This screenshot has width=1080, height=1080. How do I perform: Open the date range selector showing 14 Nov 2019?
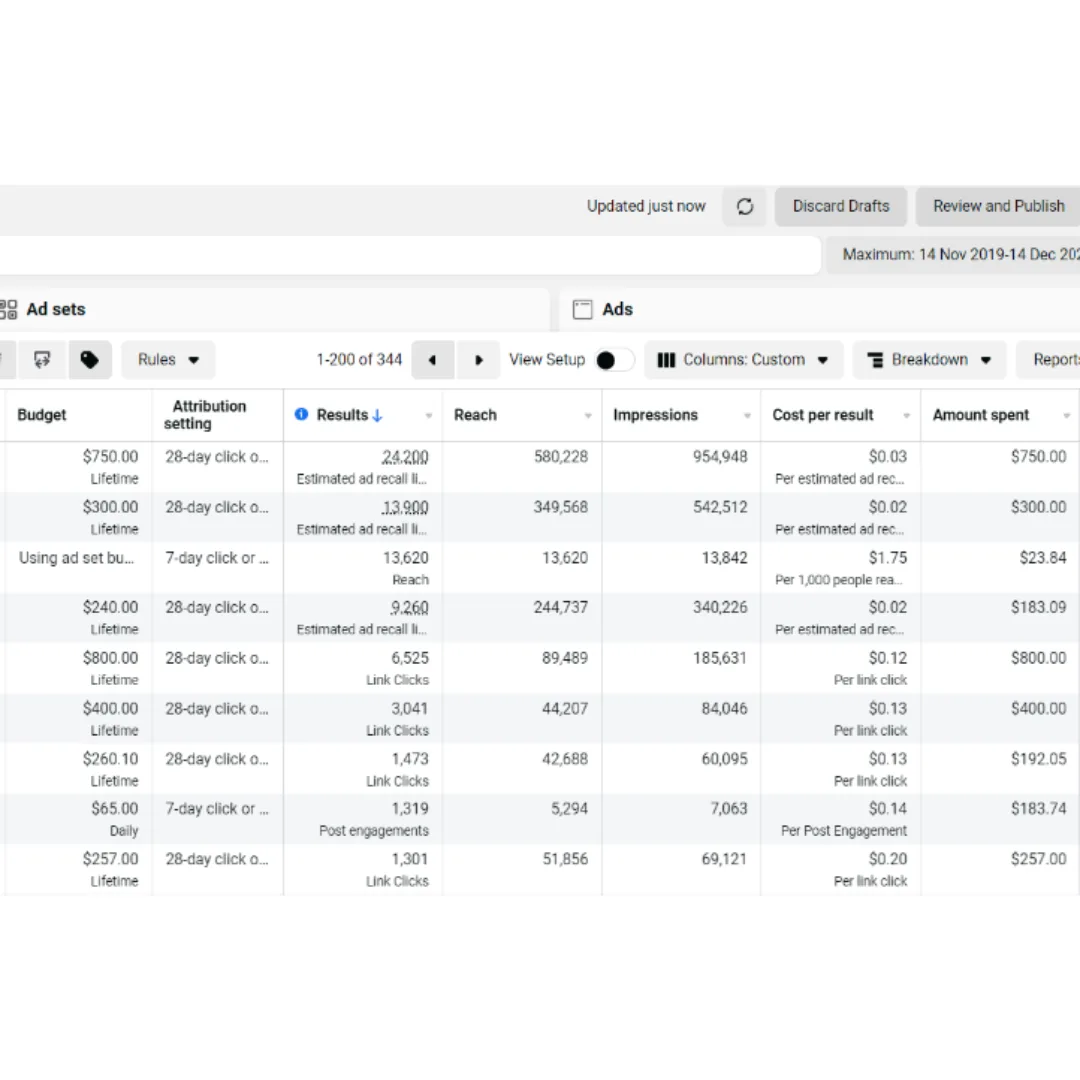coord(955,255)
